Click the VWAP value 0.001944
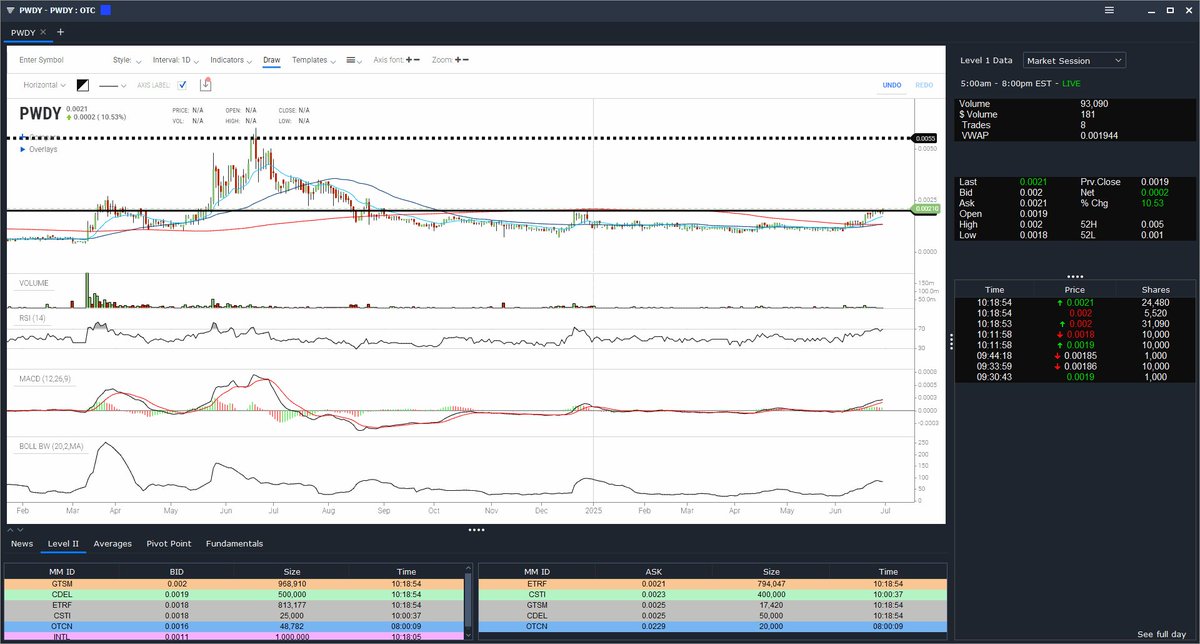The width and height of the screenshot is (1200, 644). [1100, 134]
